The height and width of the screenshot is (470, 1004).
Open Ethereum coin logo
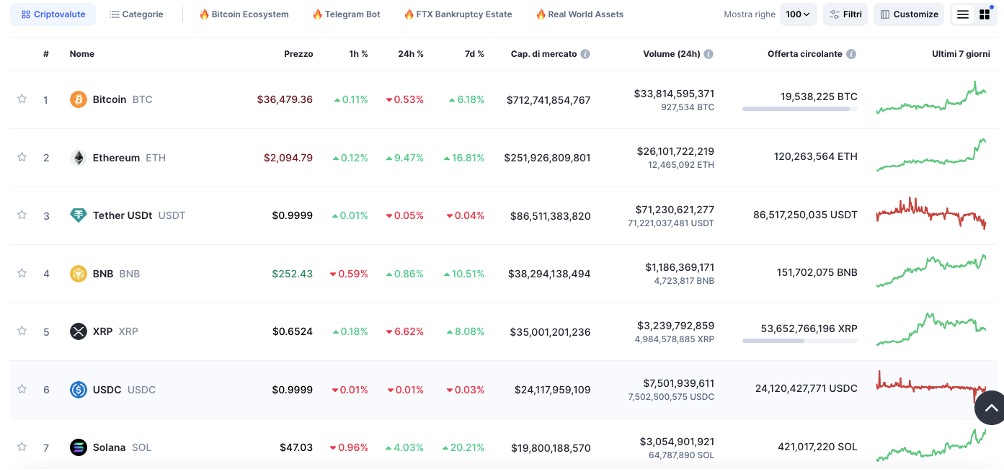[x=78, y=158]
